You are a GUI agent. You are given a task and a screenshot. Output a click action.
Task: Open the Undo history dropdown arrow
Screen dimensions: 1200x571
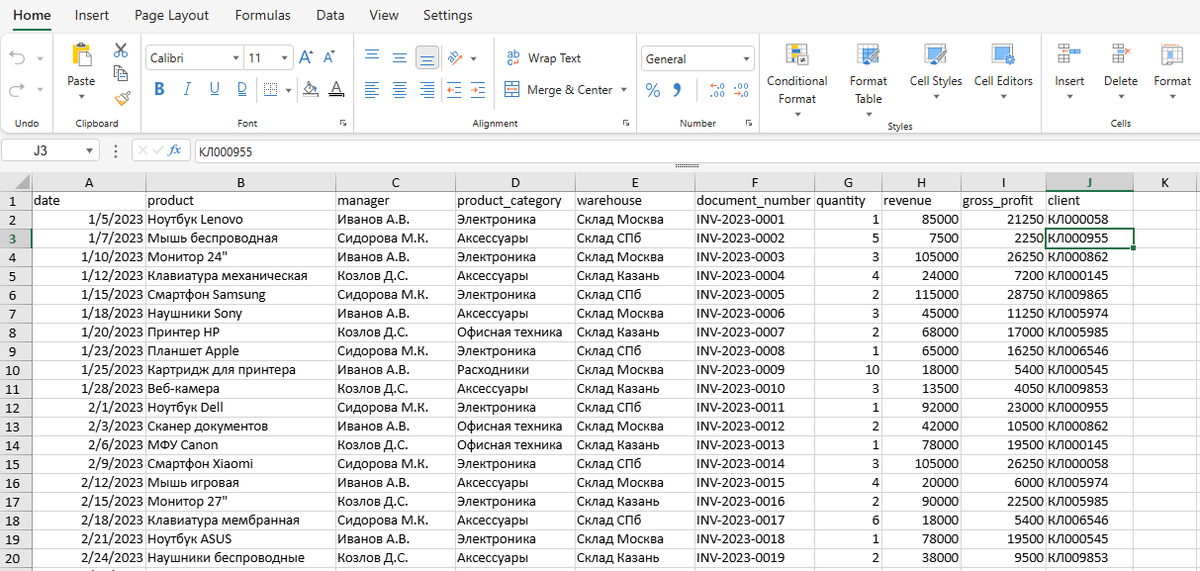[40, 59]
